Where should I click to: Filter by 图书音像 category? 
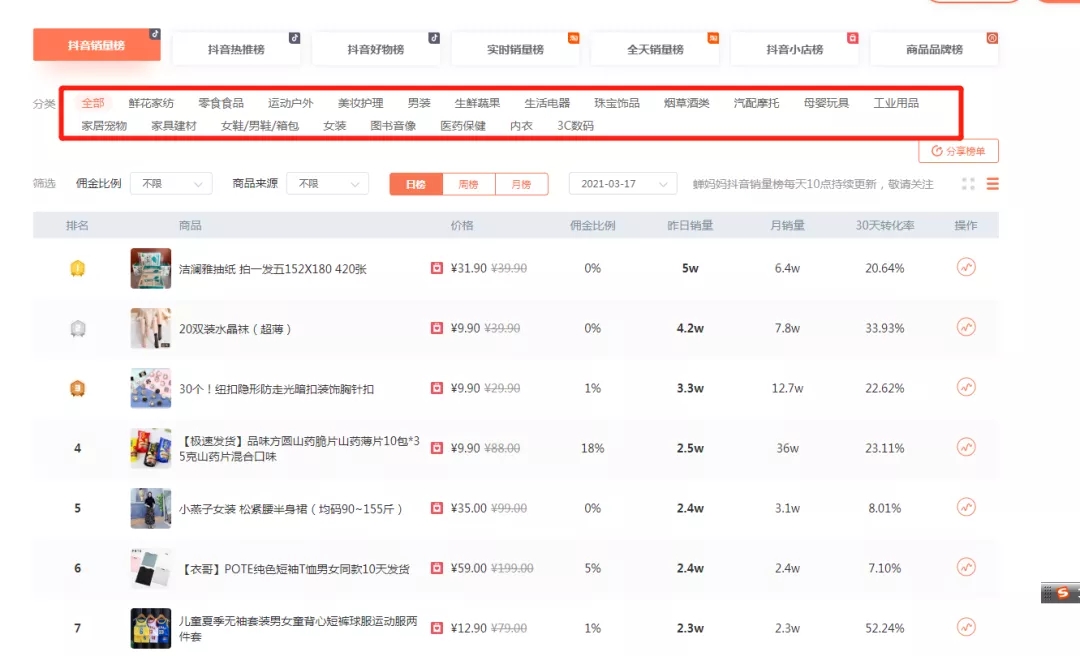pyautogui.click(x=393, y=125)
